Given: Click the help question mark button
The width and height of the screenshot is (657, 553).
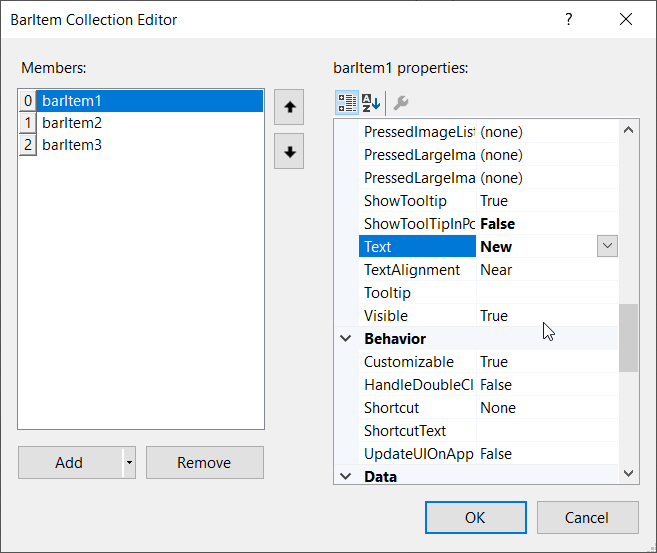Looking at the screenshot, I should [569, 19].
